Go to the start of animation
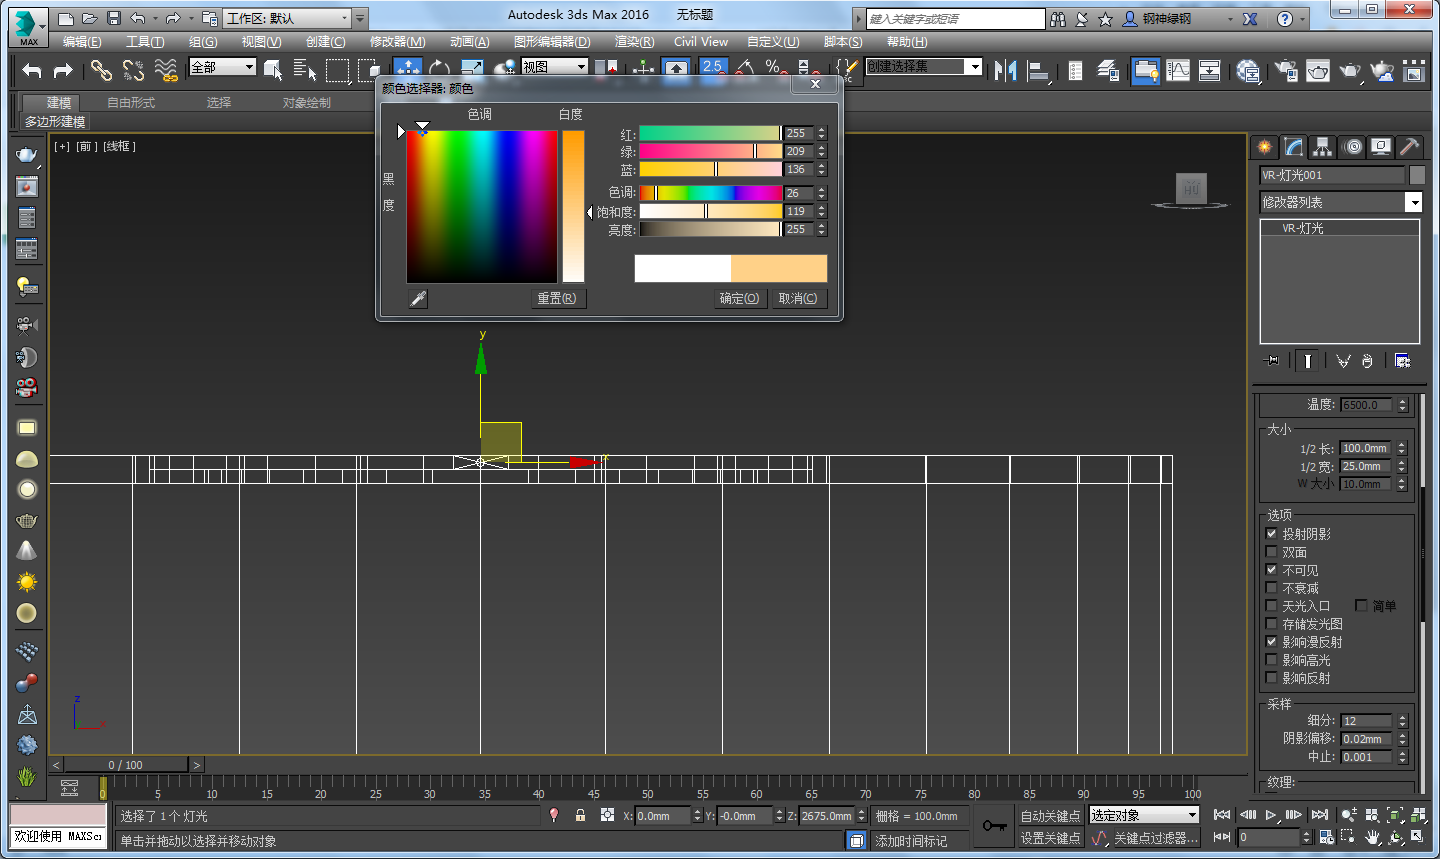The image size is (1440, 859). pos(1222,815)
